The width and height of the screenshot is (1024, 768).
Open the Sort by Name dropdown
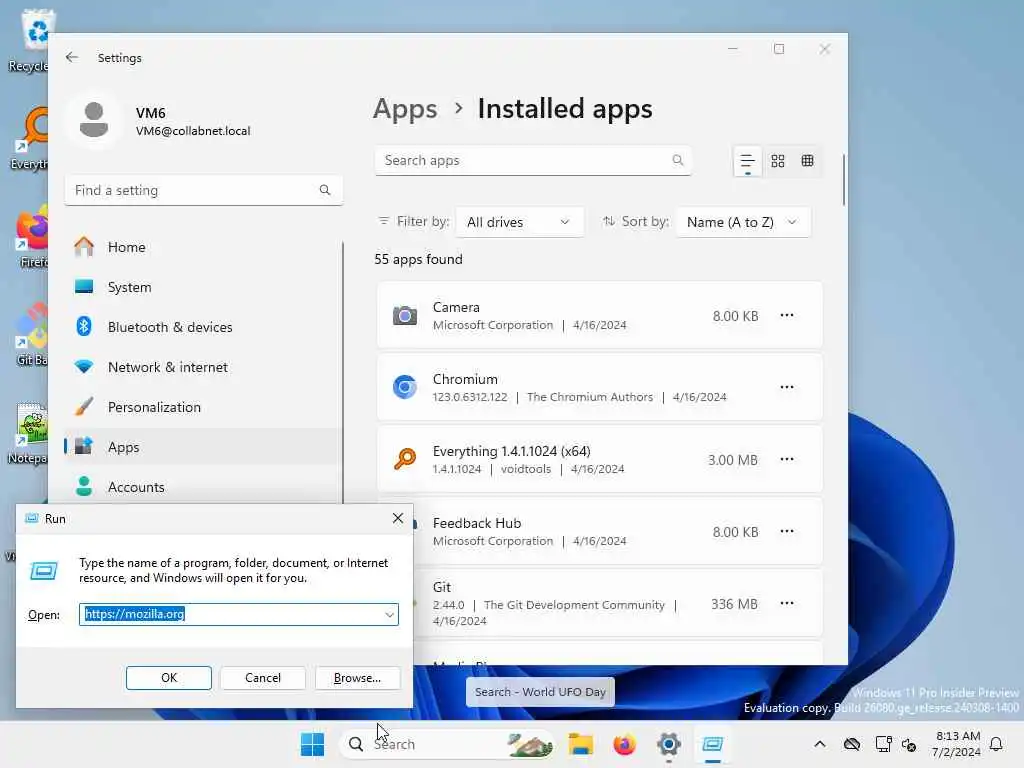[x=743, y=222]
